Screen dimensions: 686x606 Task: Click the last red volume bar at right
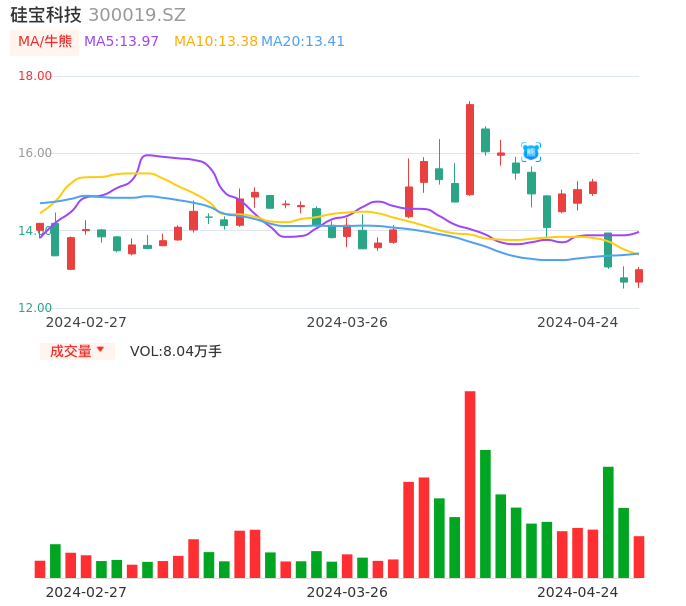click(639, 557)
